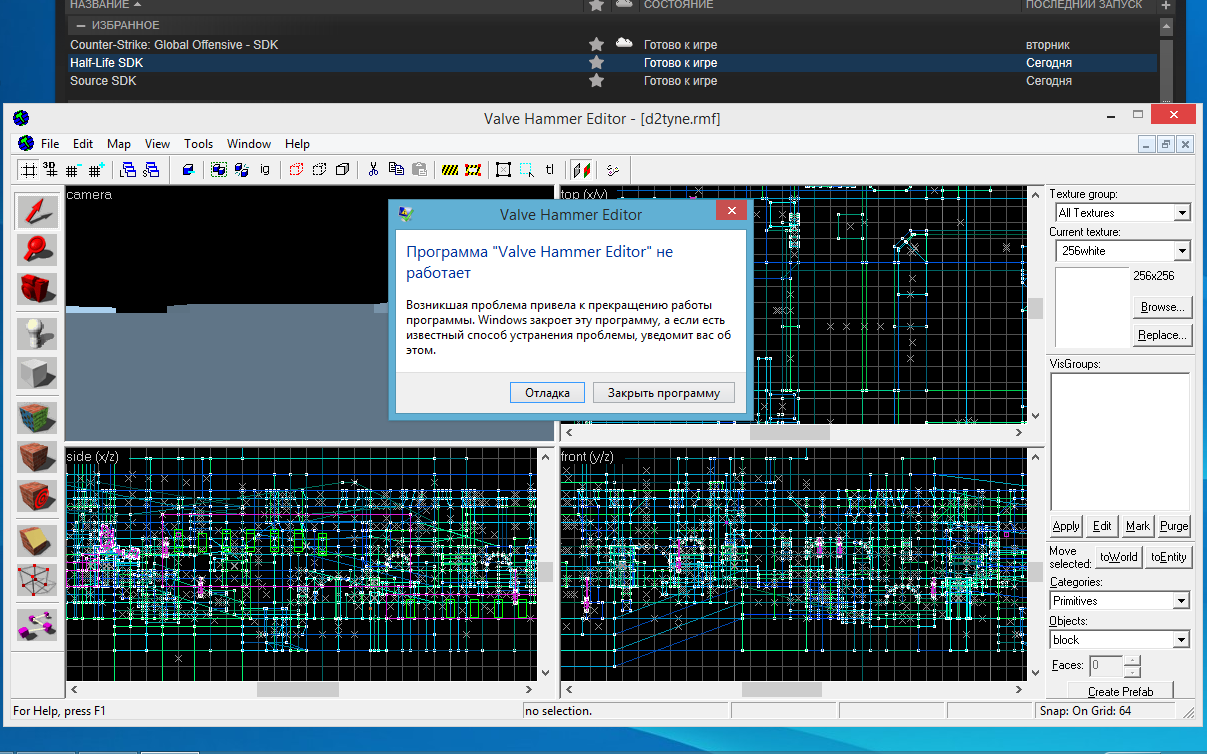
Task: Expand the Objects block dropdown
Action: pos(1182,640)
